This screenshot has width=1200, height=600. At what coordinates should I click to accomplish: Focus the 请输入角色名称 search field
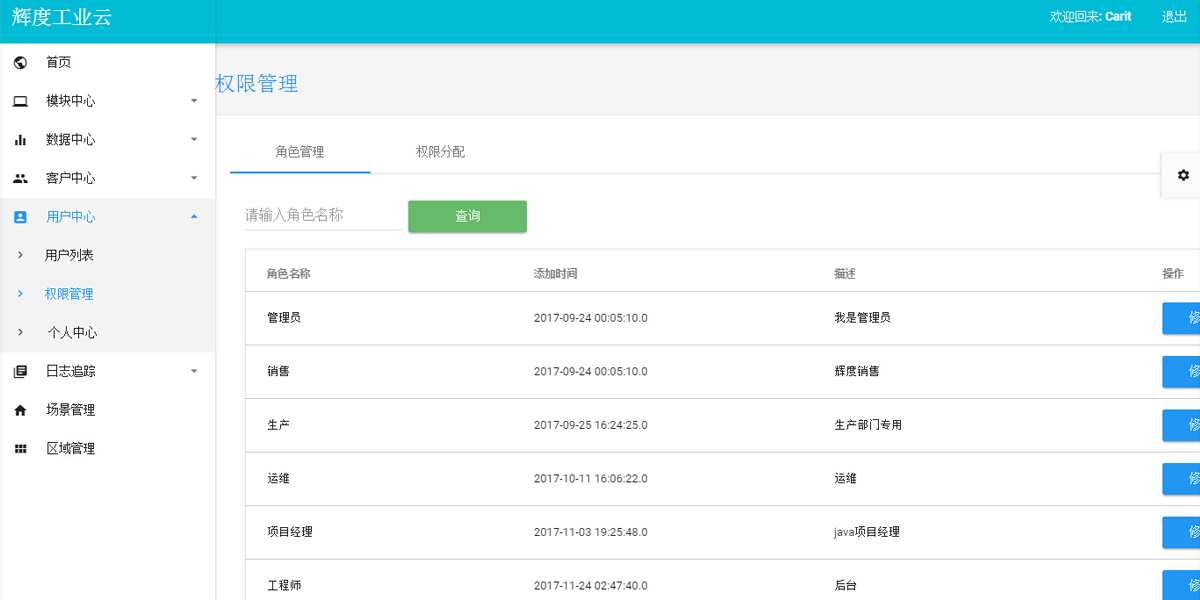(324, 215)
